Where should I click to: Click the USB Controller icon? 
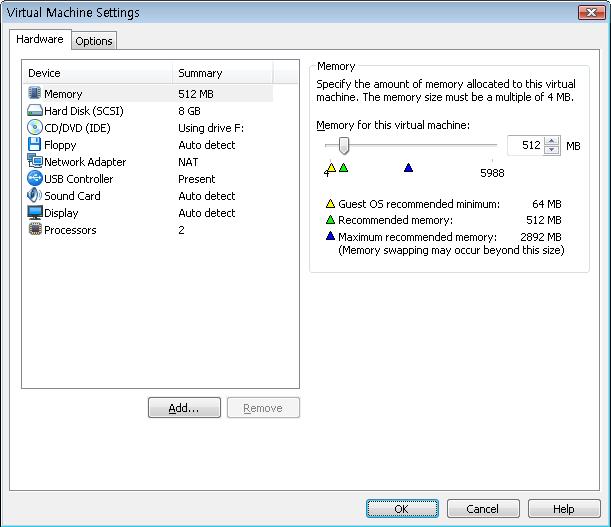pyautogui.click(x=34, y=178)
